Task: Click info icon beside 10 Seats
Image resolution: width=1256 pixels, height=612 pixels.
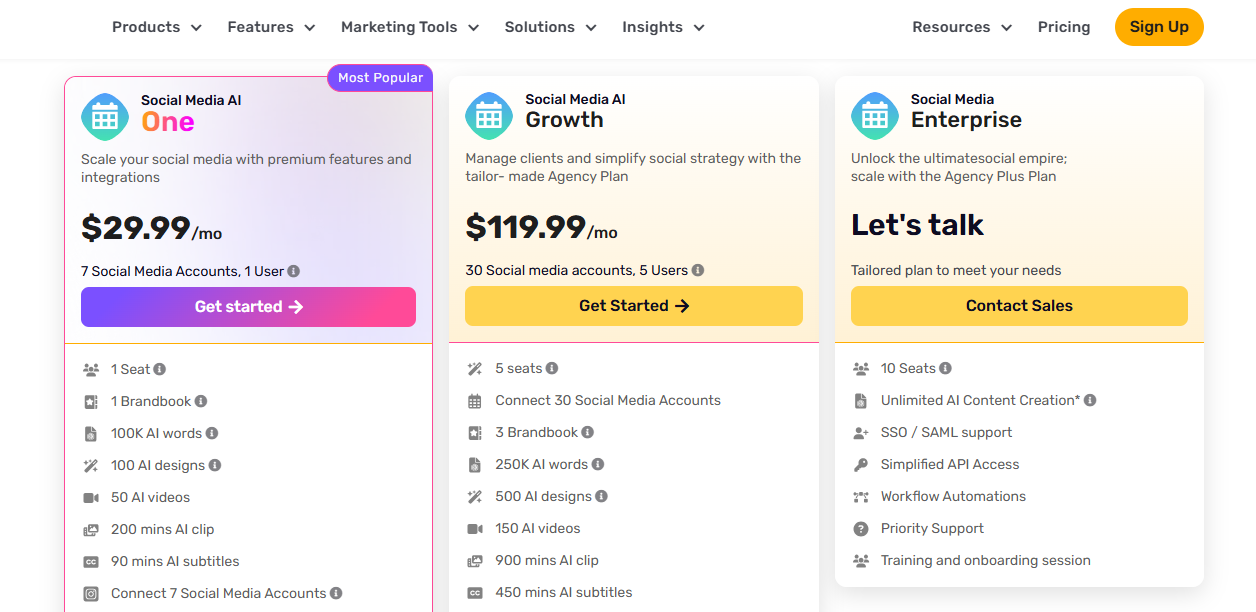Action: point(946,368)
